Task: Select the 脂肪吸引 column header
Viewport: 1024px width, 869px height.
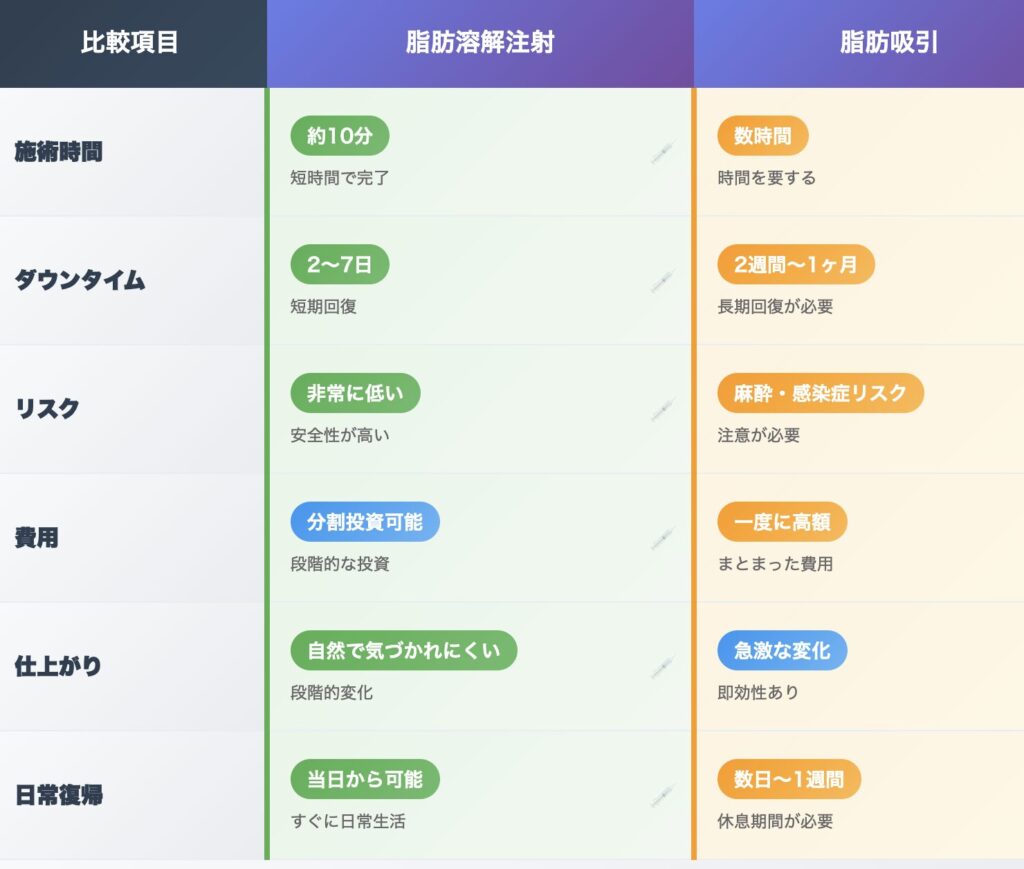Action: 859,43
